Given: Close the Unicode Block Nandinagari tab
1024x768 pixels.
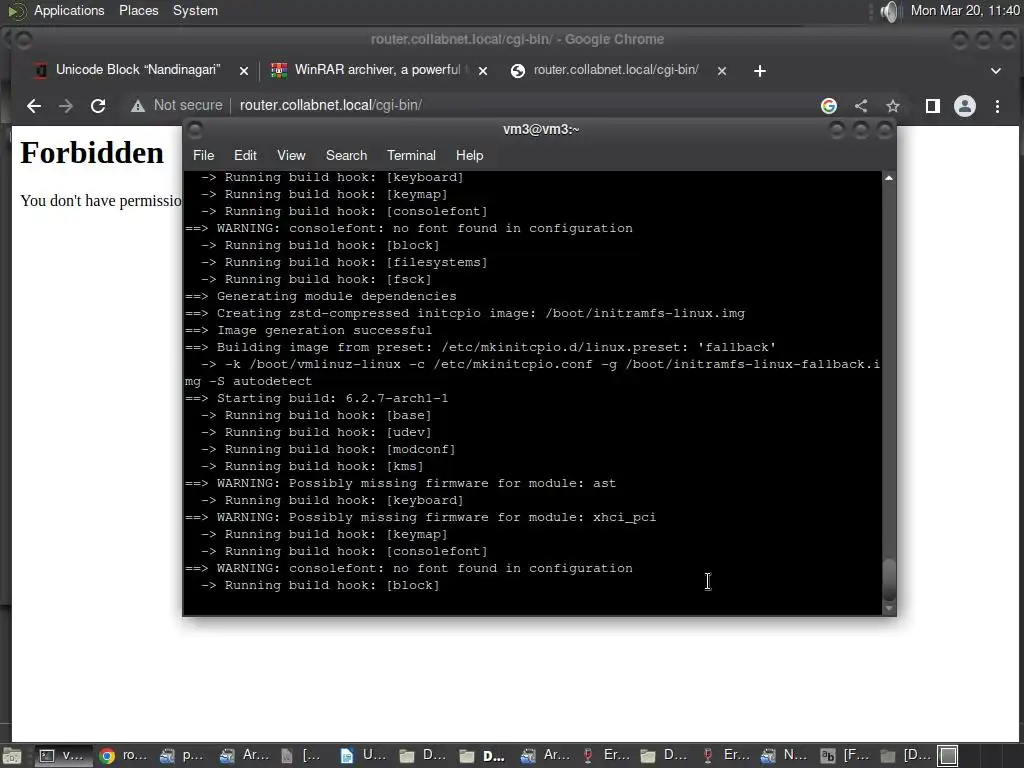Looking at the screenshot, I should pos(244,71).
